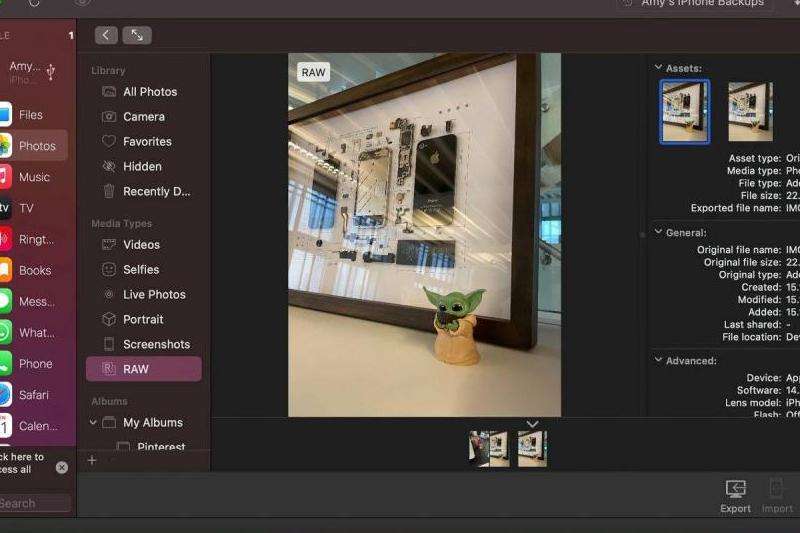Click the 'Lens model:' label
This screenshot has height=533, width=800.
[x=753, y=403]
